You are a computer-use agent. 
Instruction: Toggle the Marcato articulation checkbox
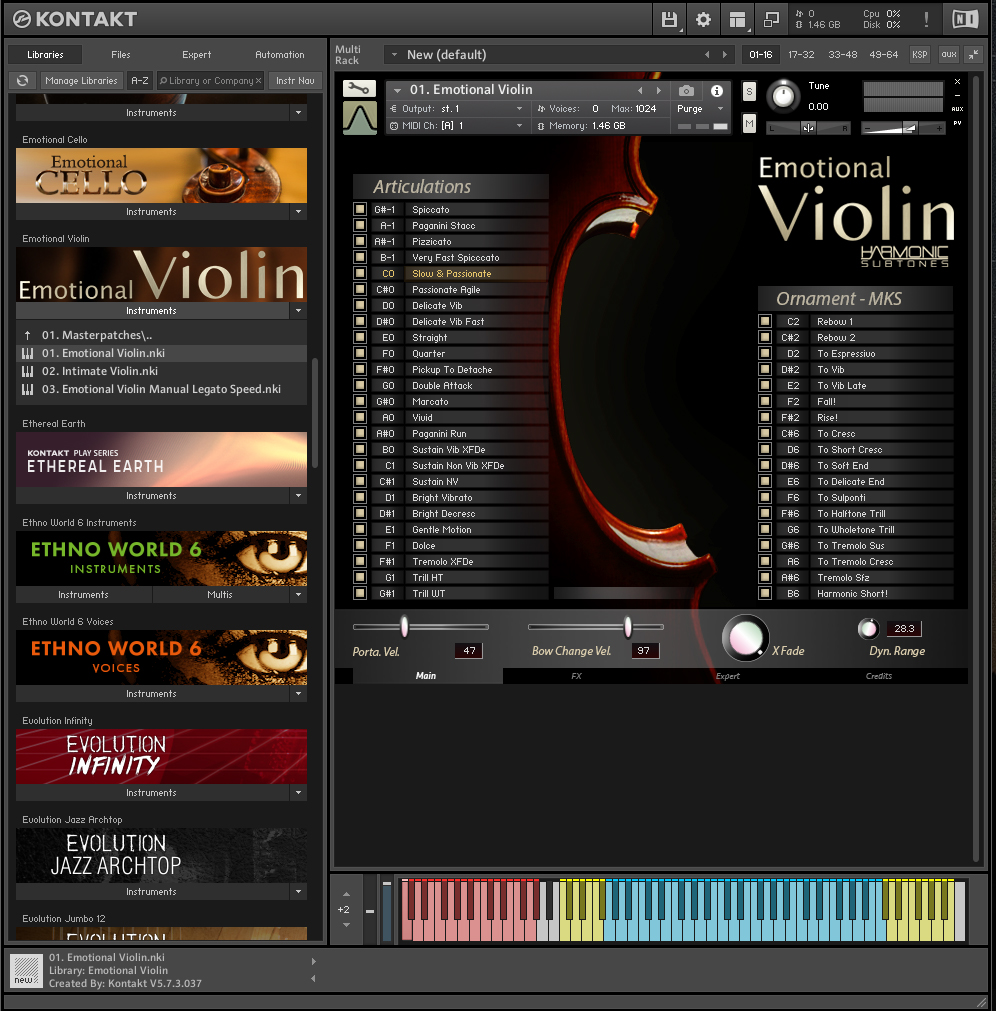click(x=360, y=401)
